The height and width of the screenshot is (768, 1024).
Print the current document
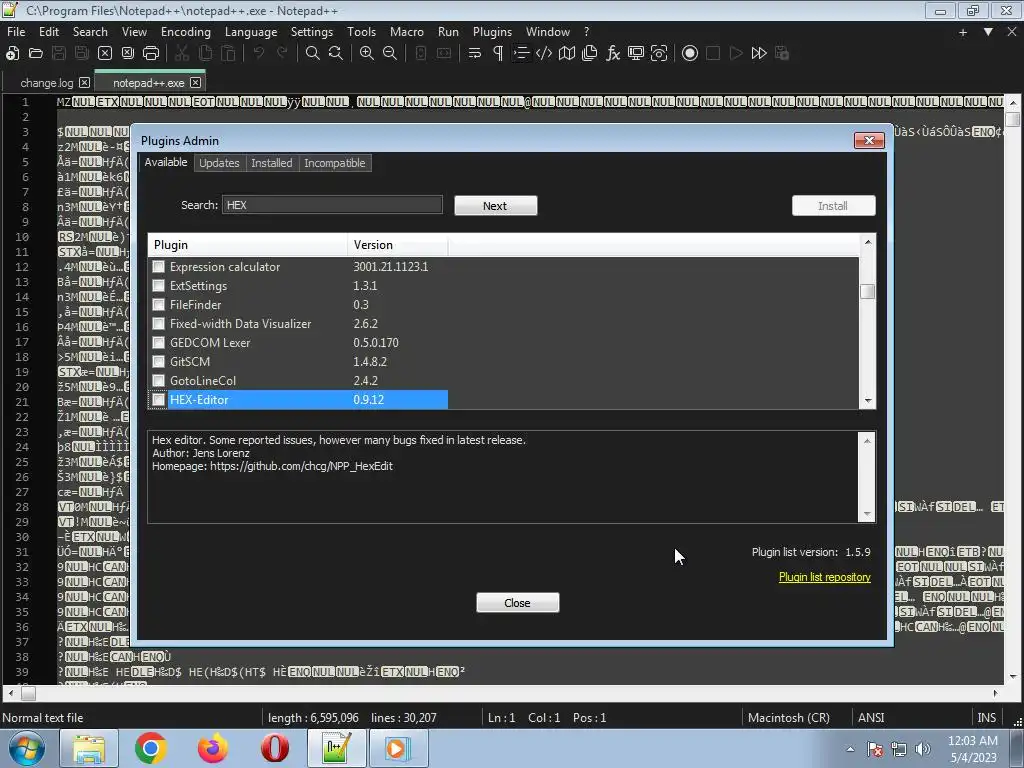pos(151,54)
